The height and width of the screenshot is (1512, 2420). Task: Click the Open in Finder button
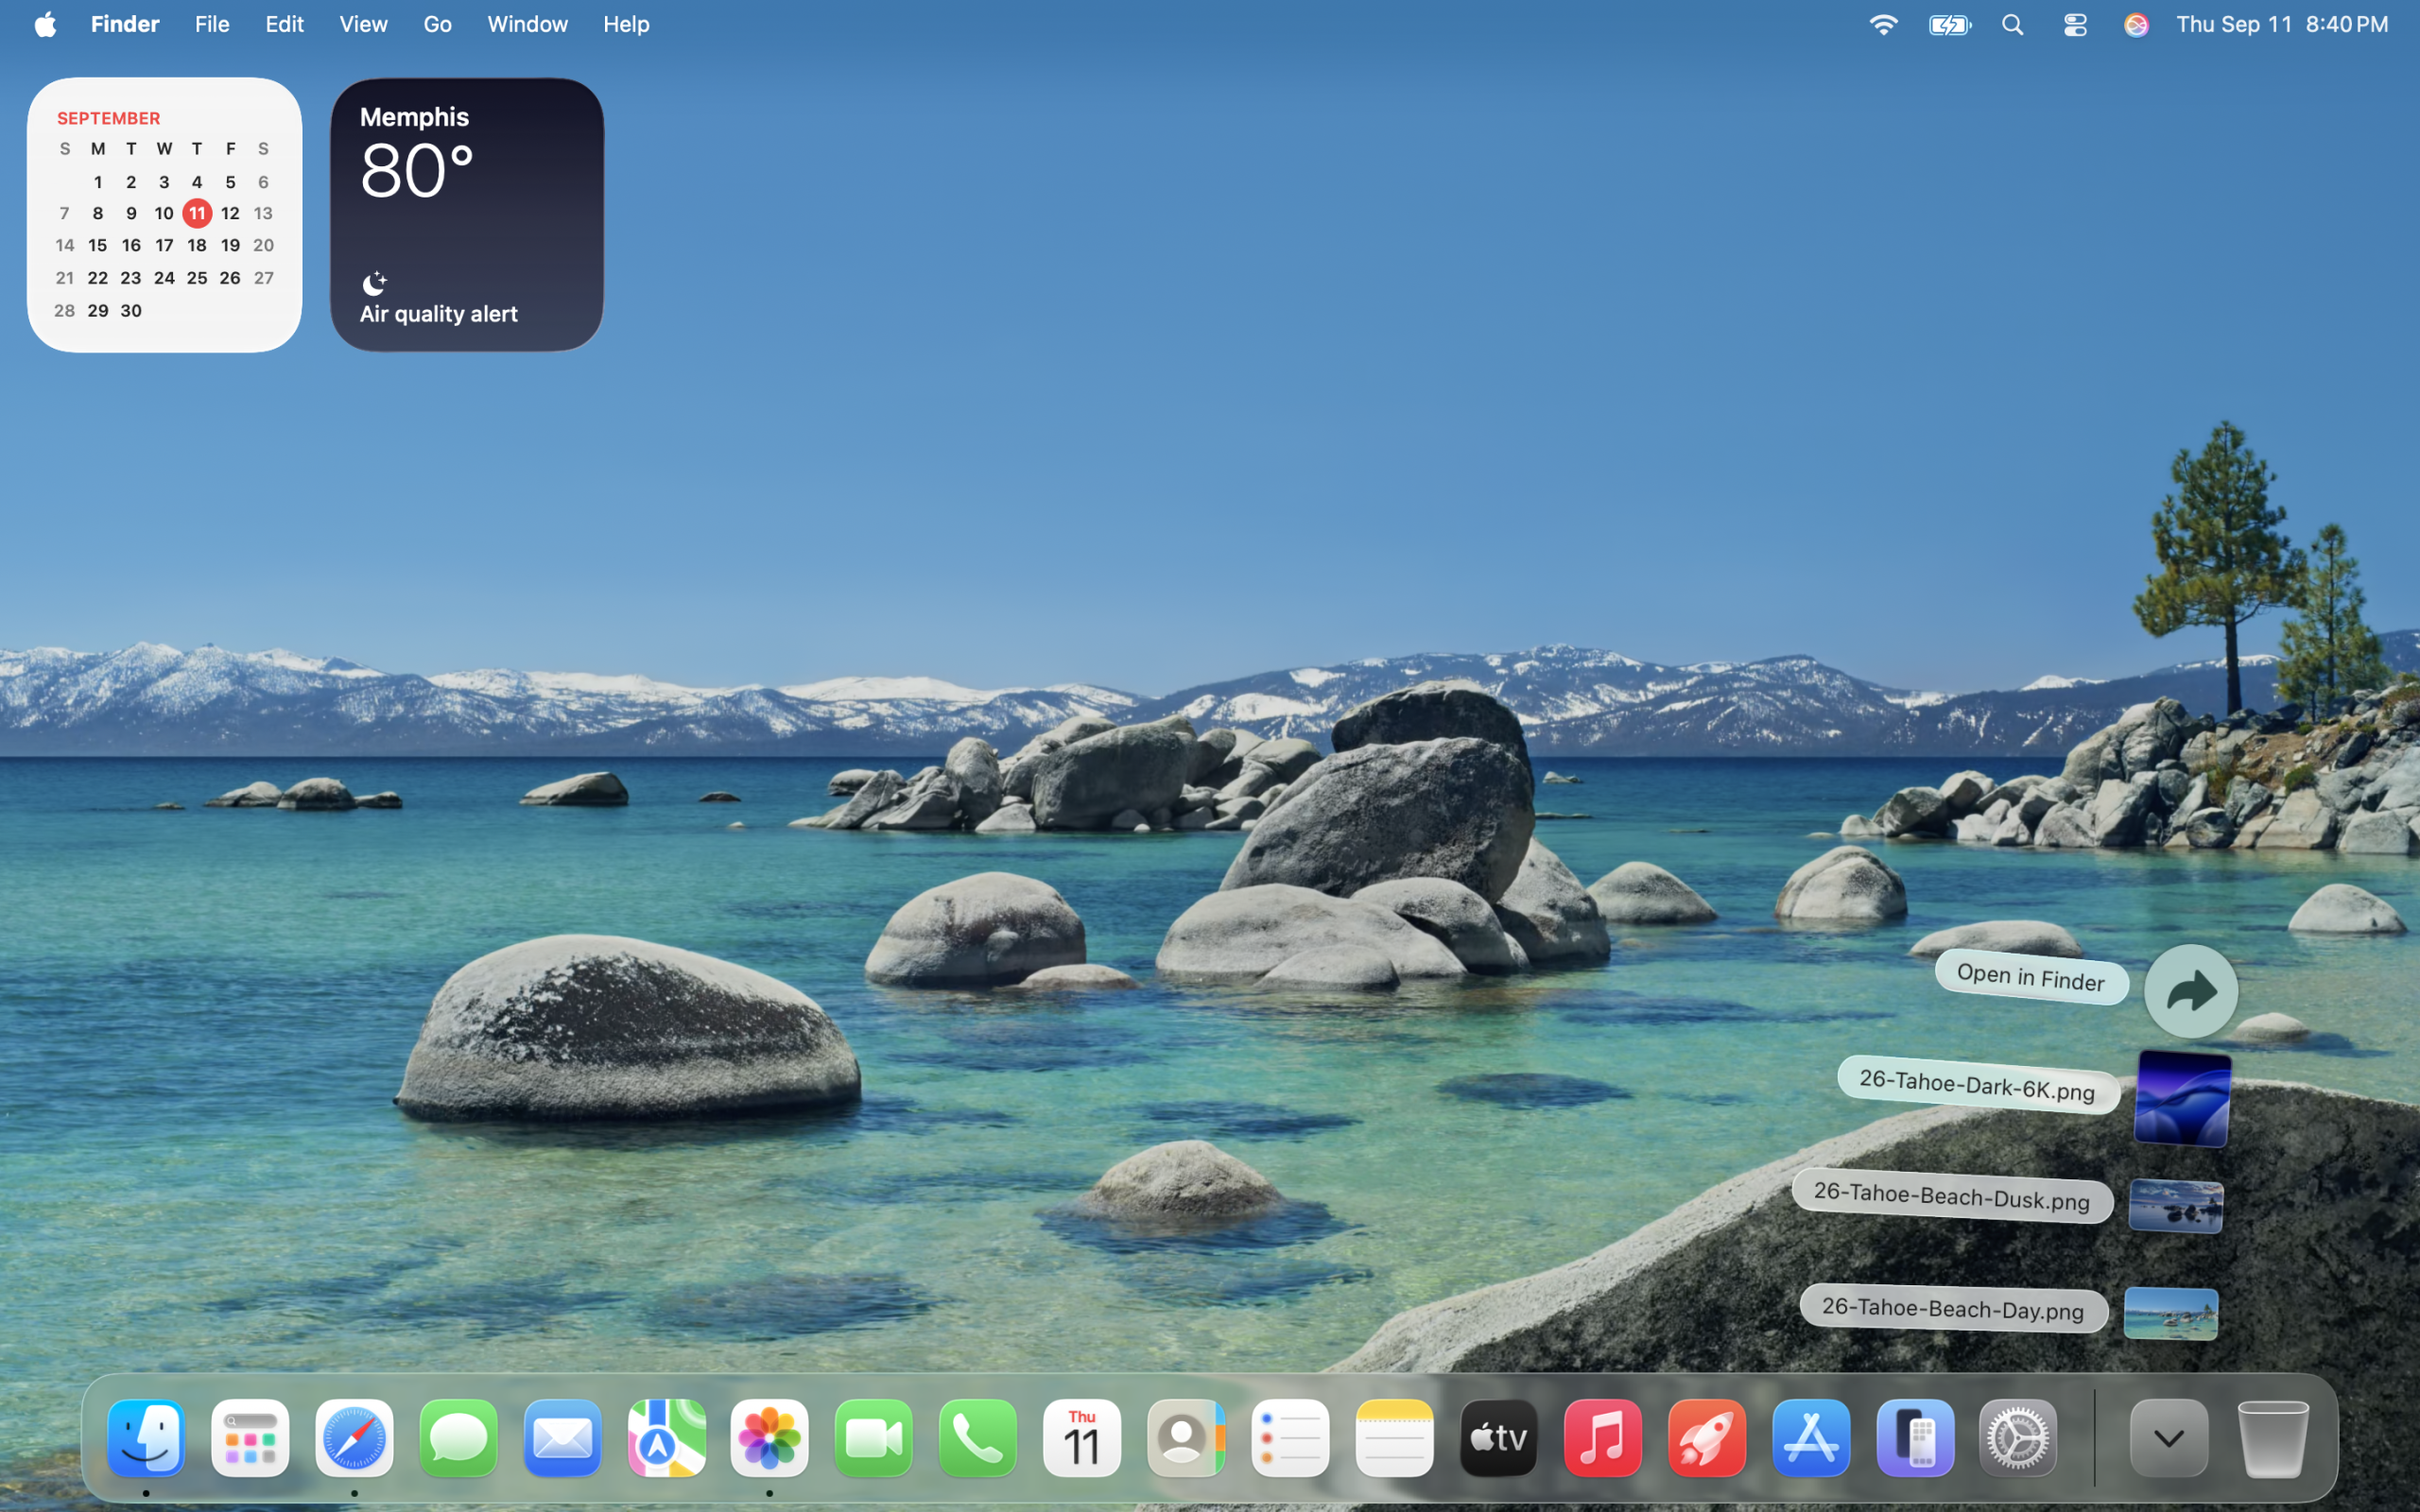pyautogui.click(x=2190, y=991)
